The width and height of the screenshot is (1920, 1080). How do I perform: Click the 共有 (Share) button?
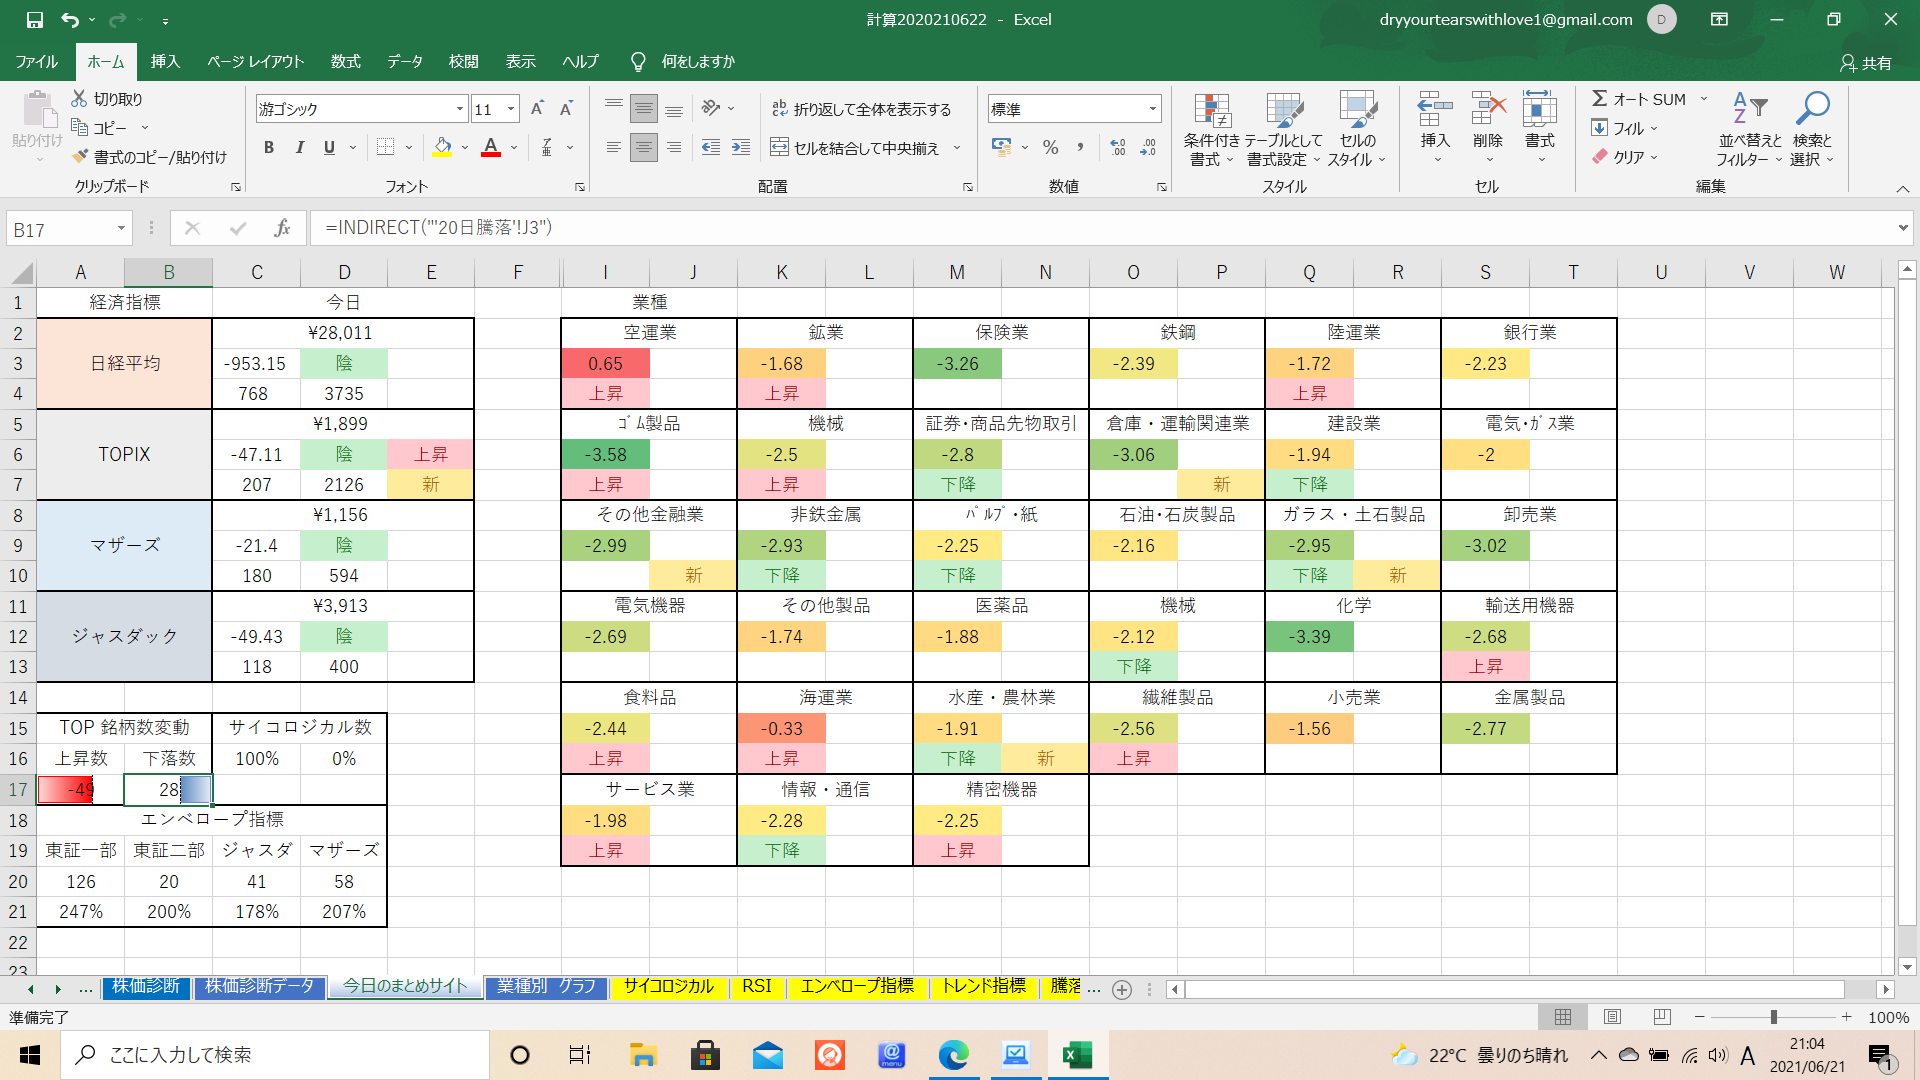click(1865, 63)
